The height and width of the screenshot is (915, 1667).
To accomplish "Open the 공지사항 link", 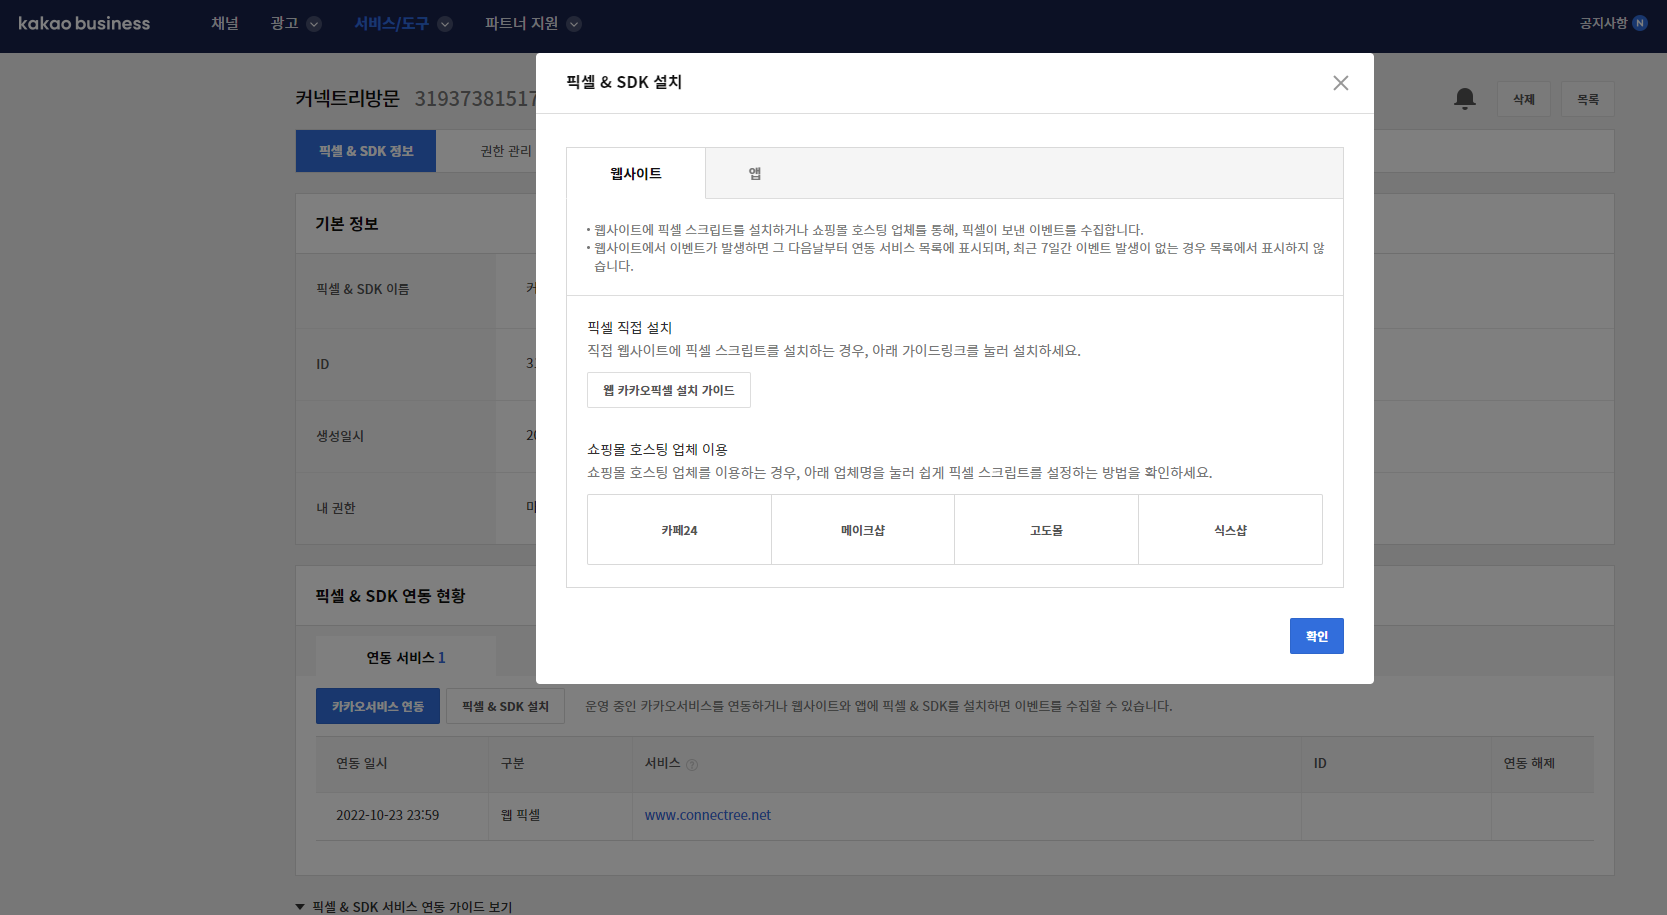I will pos(1603,23).
